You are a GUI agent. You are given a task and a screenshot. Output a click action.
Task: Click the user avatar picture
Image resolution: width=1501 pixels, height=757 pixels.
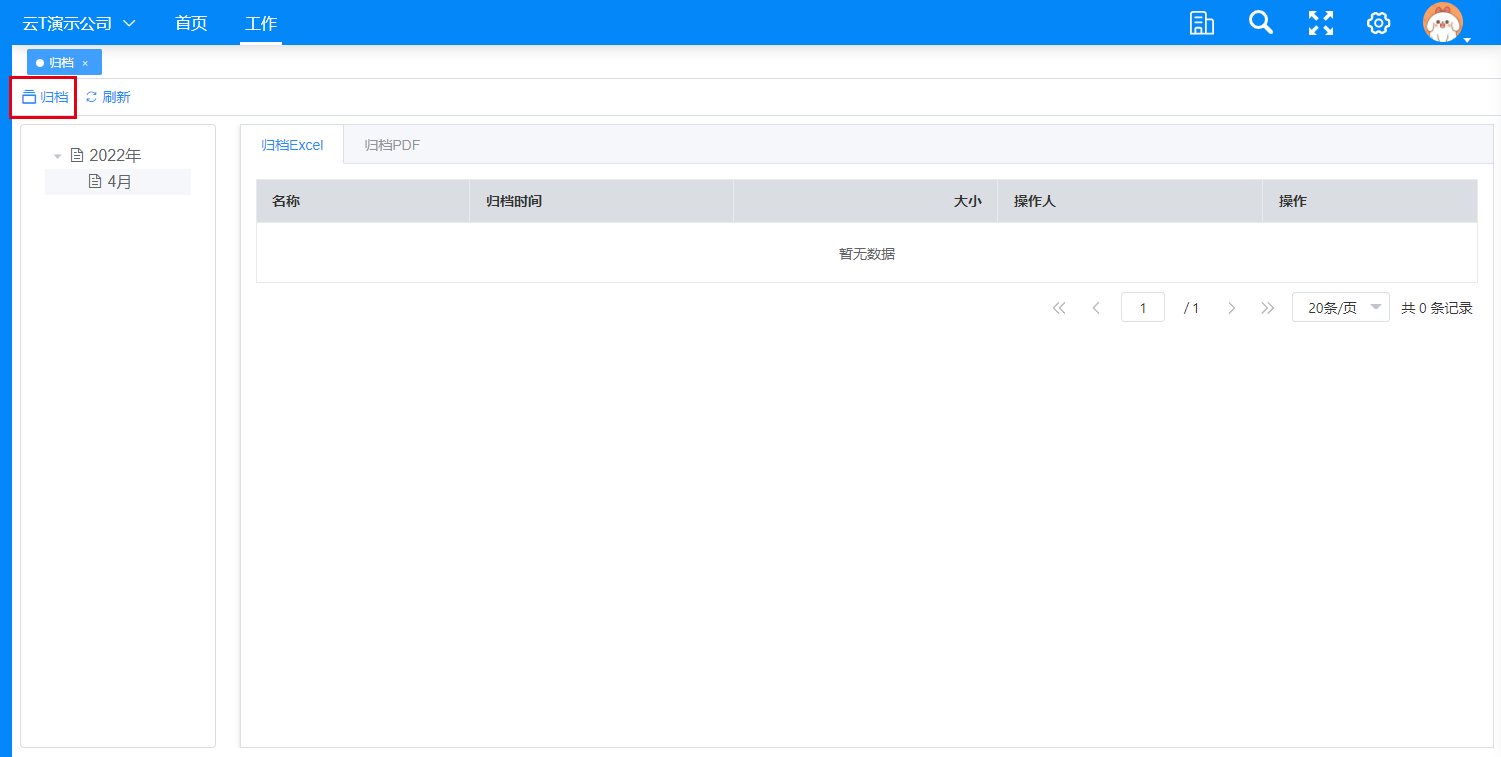pos(1442,23)
